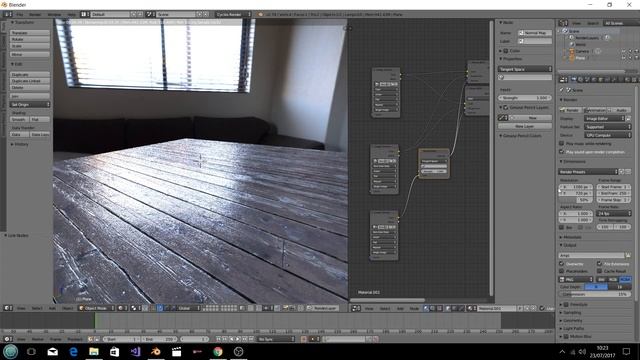Switch to Blender via taskbar icon

coord(156,351)
